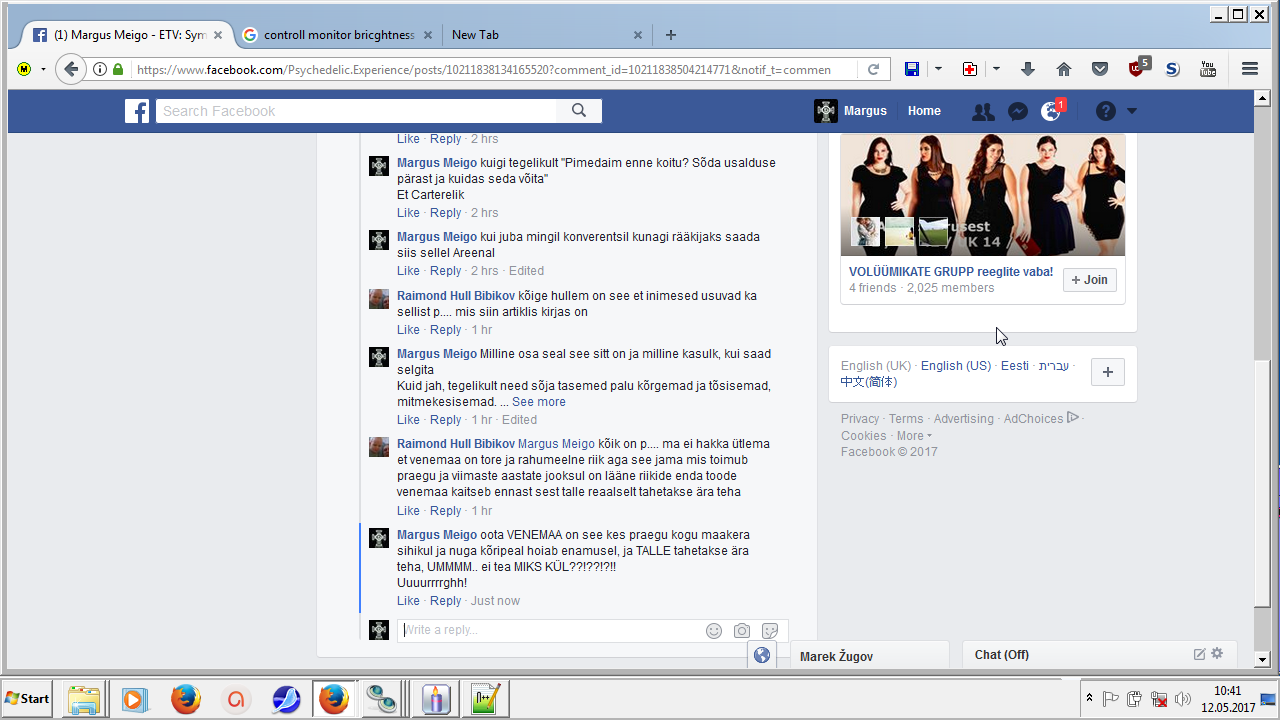Open the Quick Help question mark icon

[x=1105, y=111]
